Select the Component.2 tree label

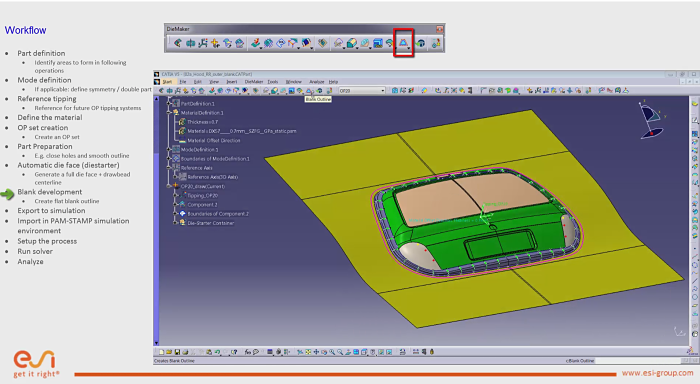(x=202, y=205)
